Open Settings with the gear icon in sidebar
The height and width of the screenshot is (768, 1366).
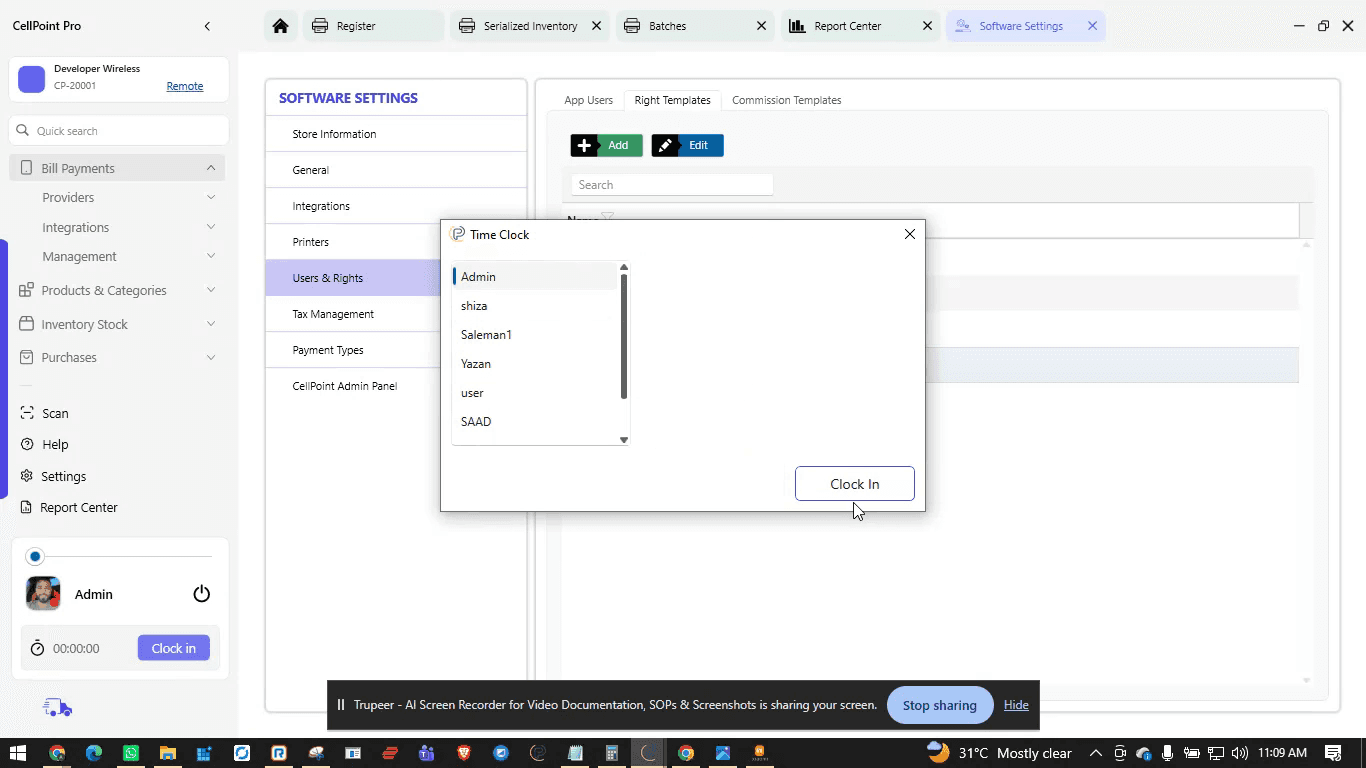click(53, 476)
